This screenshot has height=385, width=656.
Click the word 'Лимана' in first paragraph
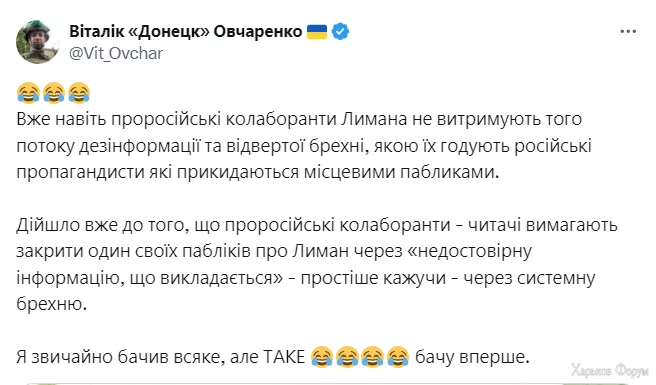click(374, 119)
